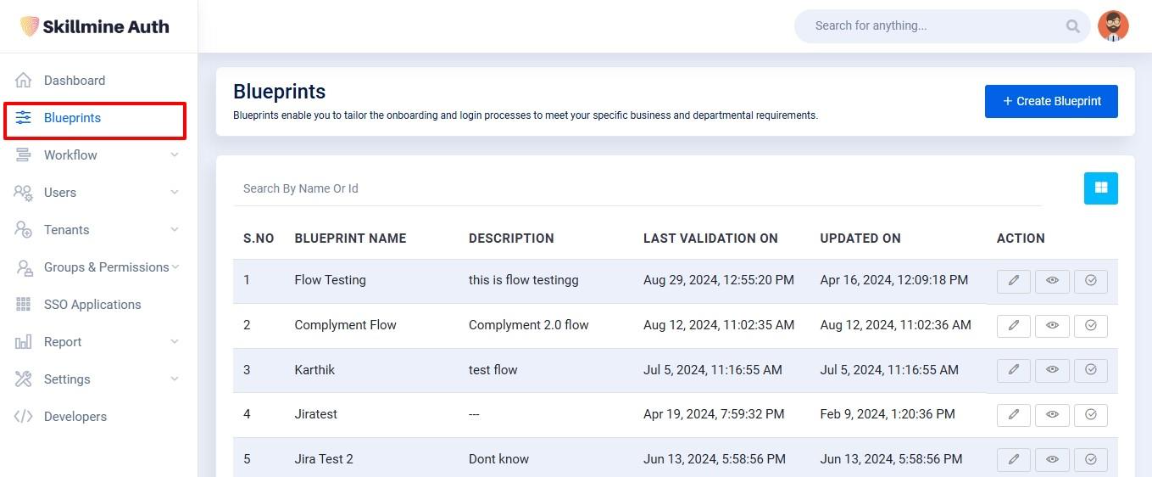Open the Dashboard page from the sidebar
1152x477 pixels.
[74, 80]
